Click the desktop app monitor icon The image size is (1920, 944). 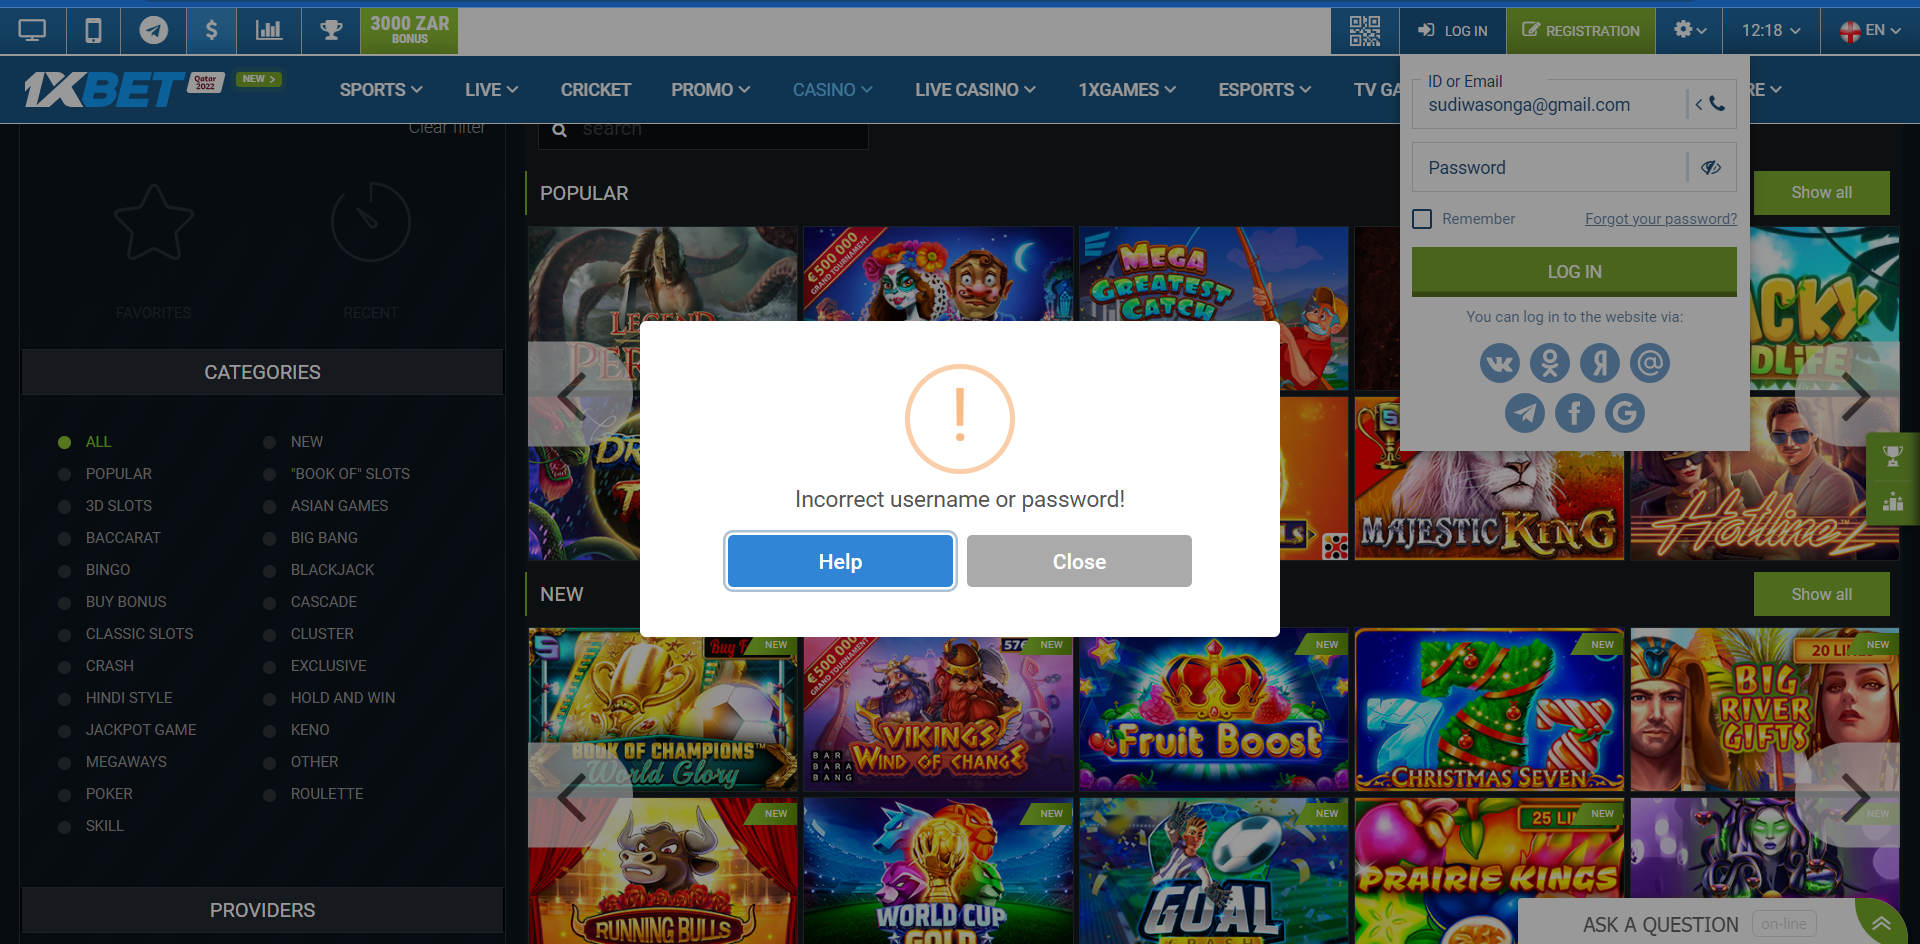click(32, 31)
